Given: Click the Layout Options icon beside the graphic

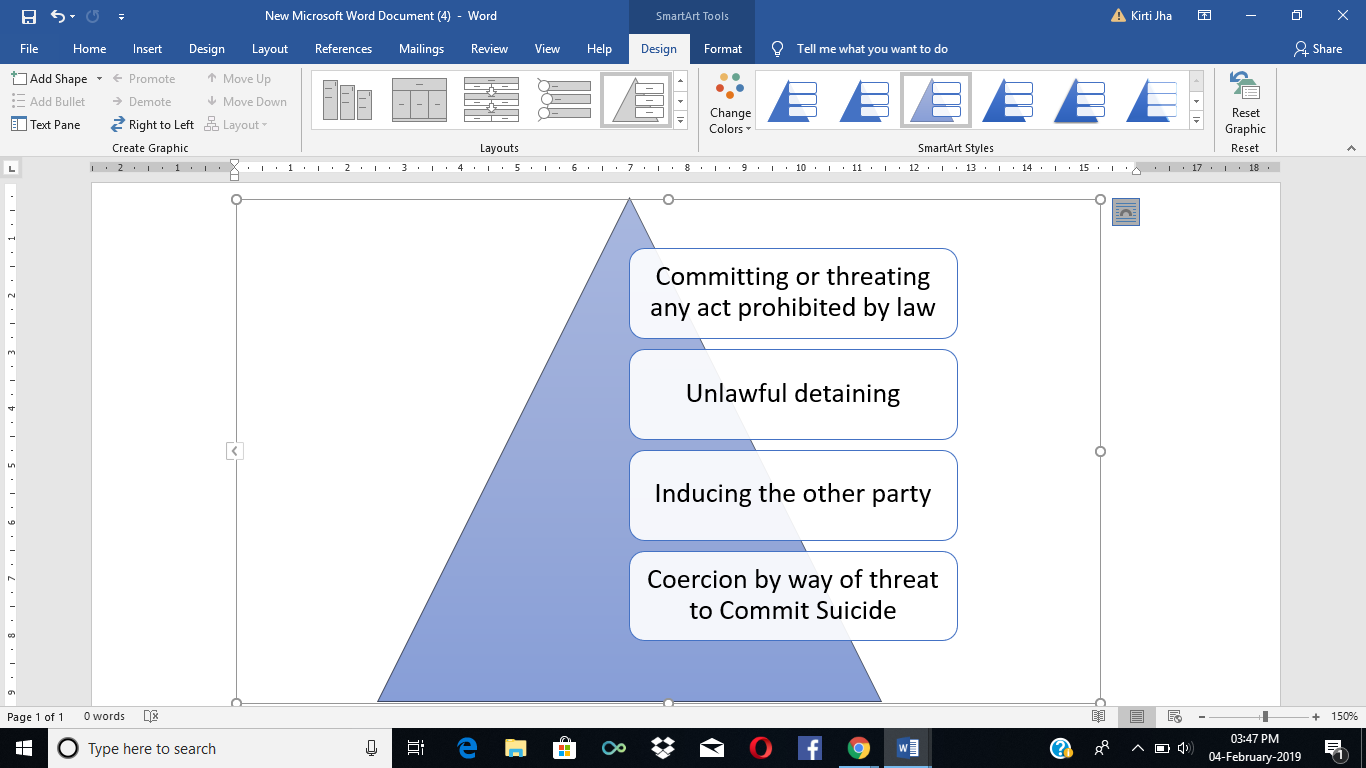Looking at the screenshot, I should (x=1126, y=212).
